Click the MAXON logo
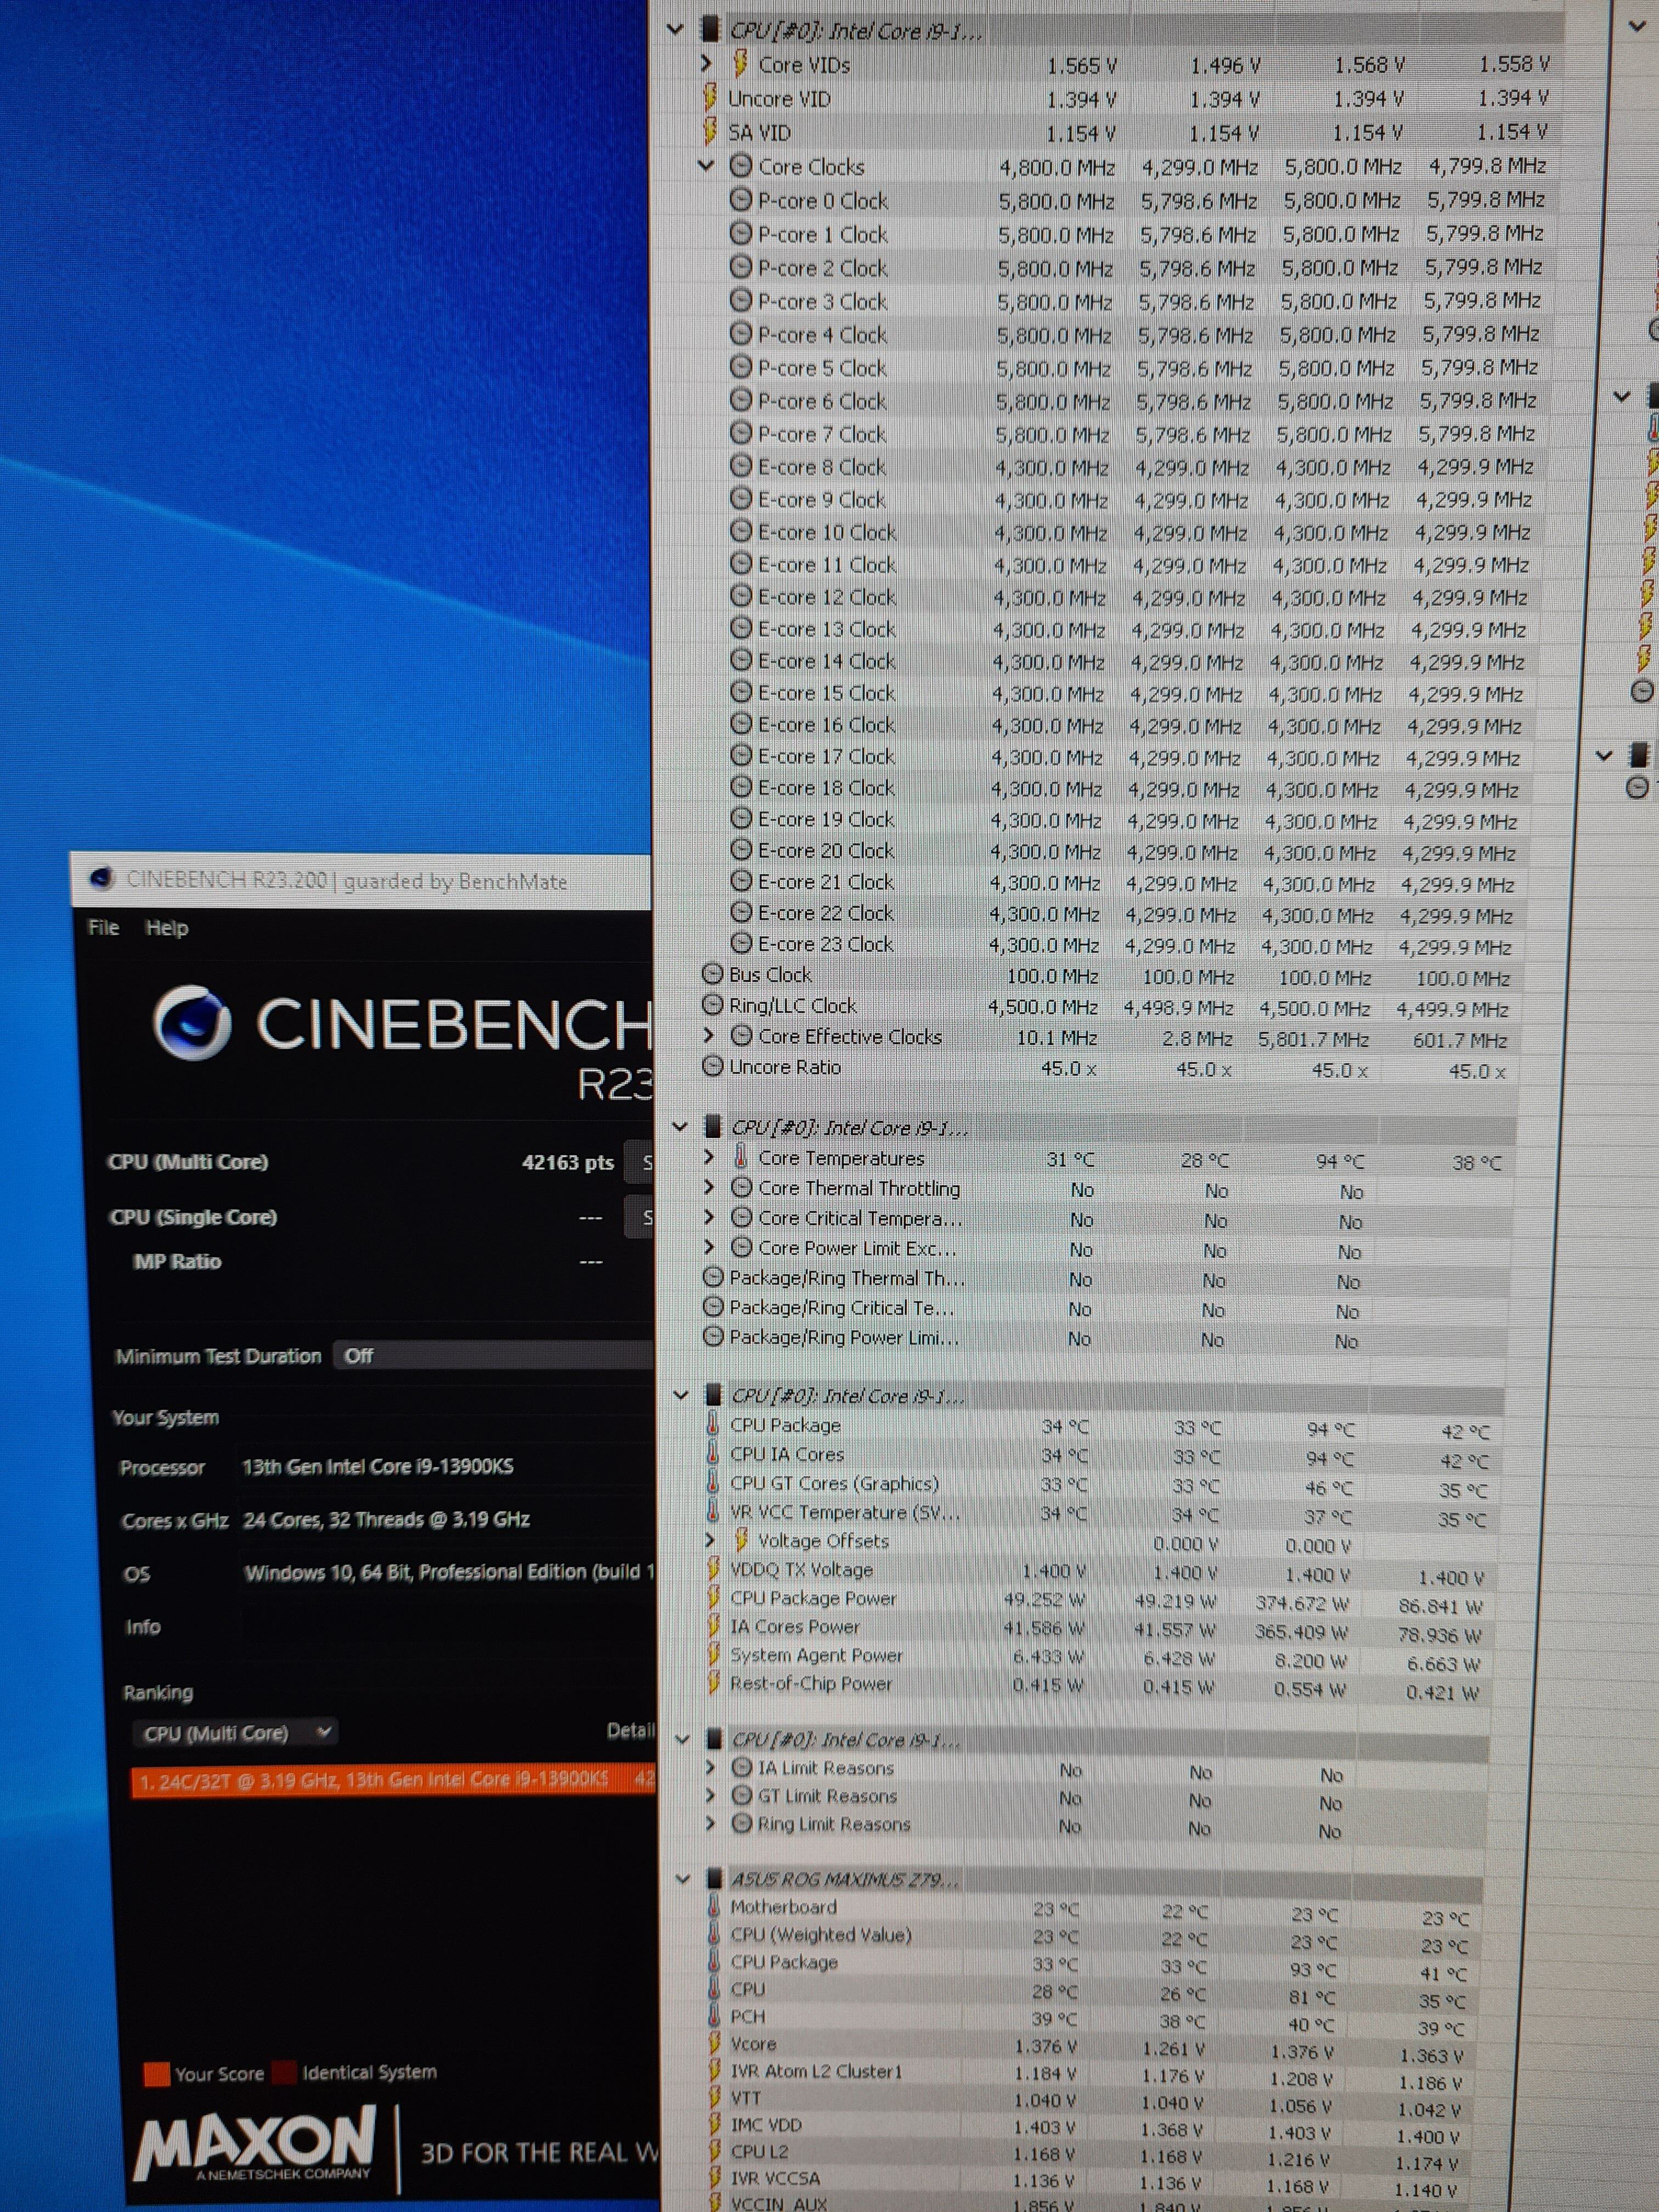 pyautogui.click(x=256, y=2144)
